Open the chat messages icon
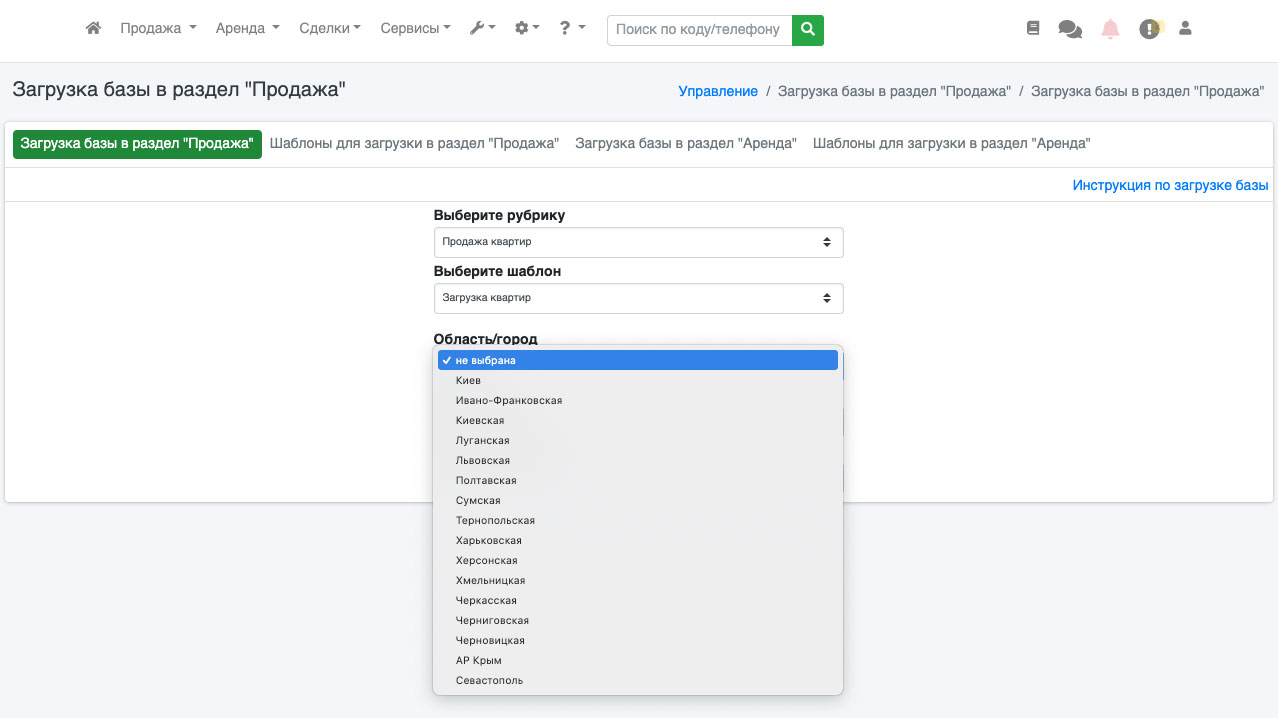Viewport: 1278px width, 718px height. pos(1070,29)
